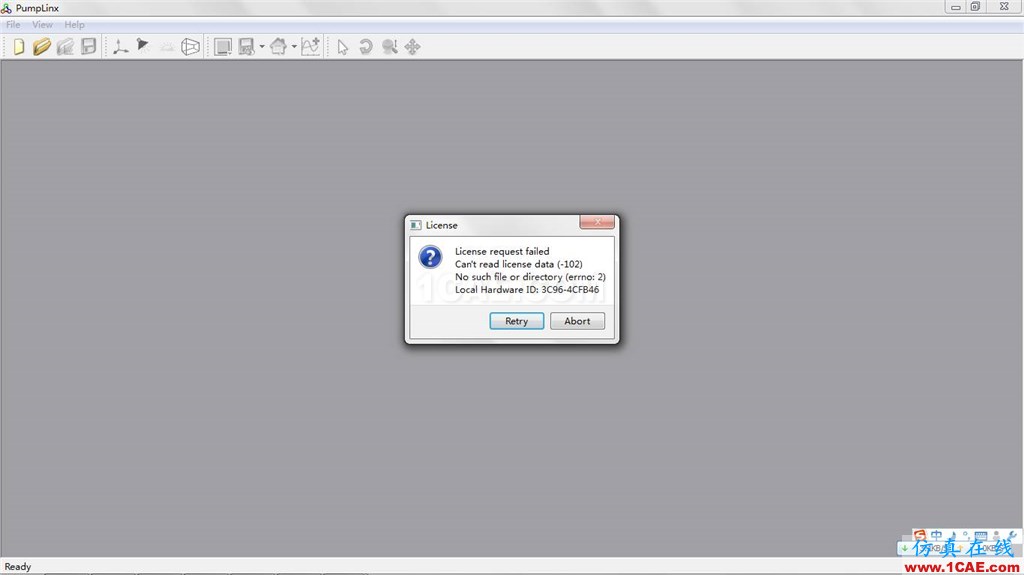The height and width of the screenshot is (575, 1024).
Task: Click the greyed import geometry icon
Action: pyautogui.click(x=65, y=47)
